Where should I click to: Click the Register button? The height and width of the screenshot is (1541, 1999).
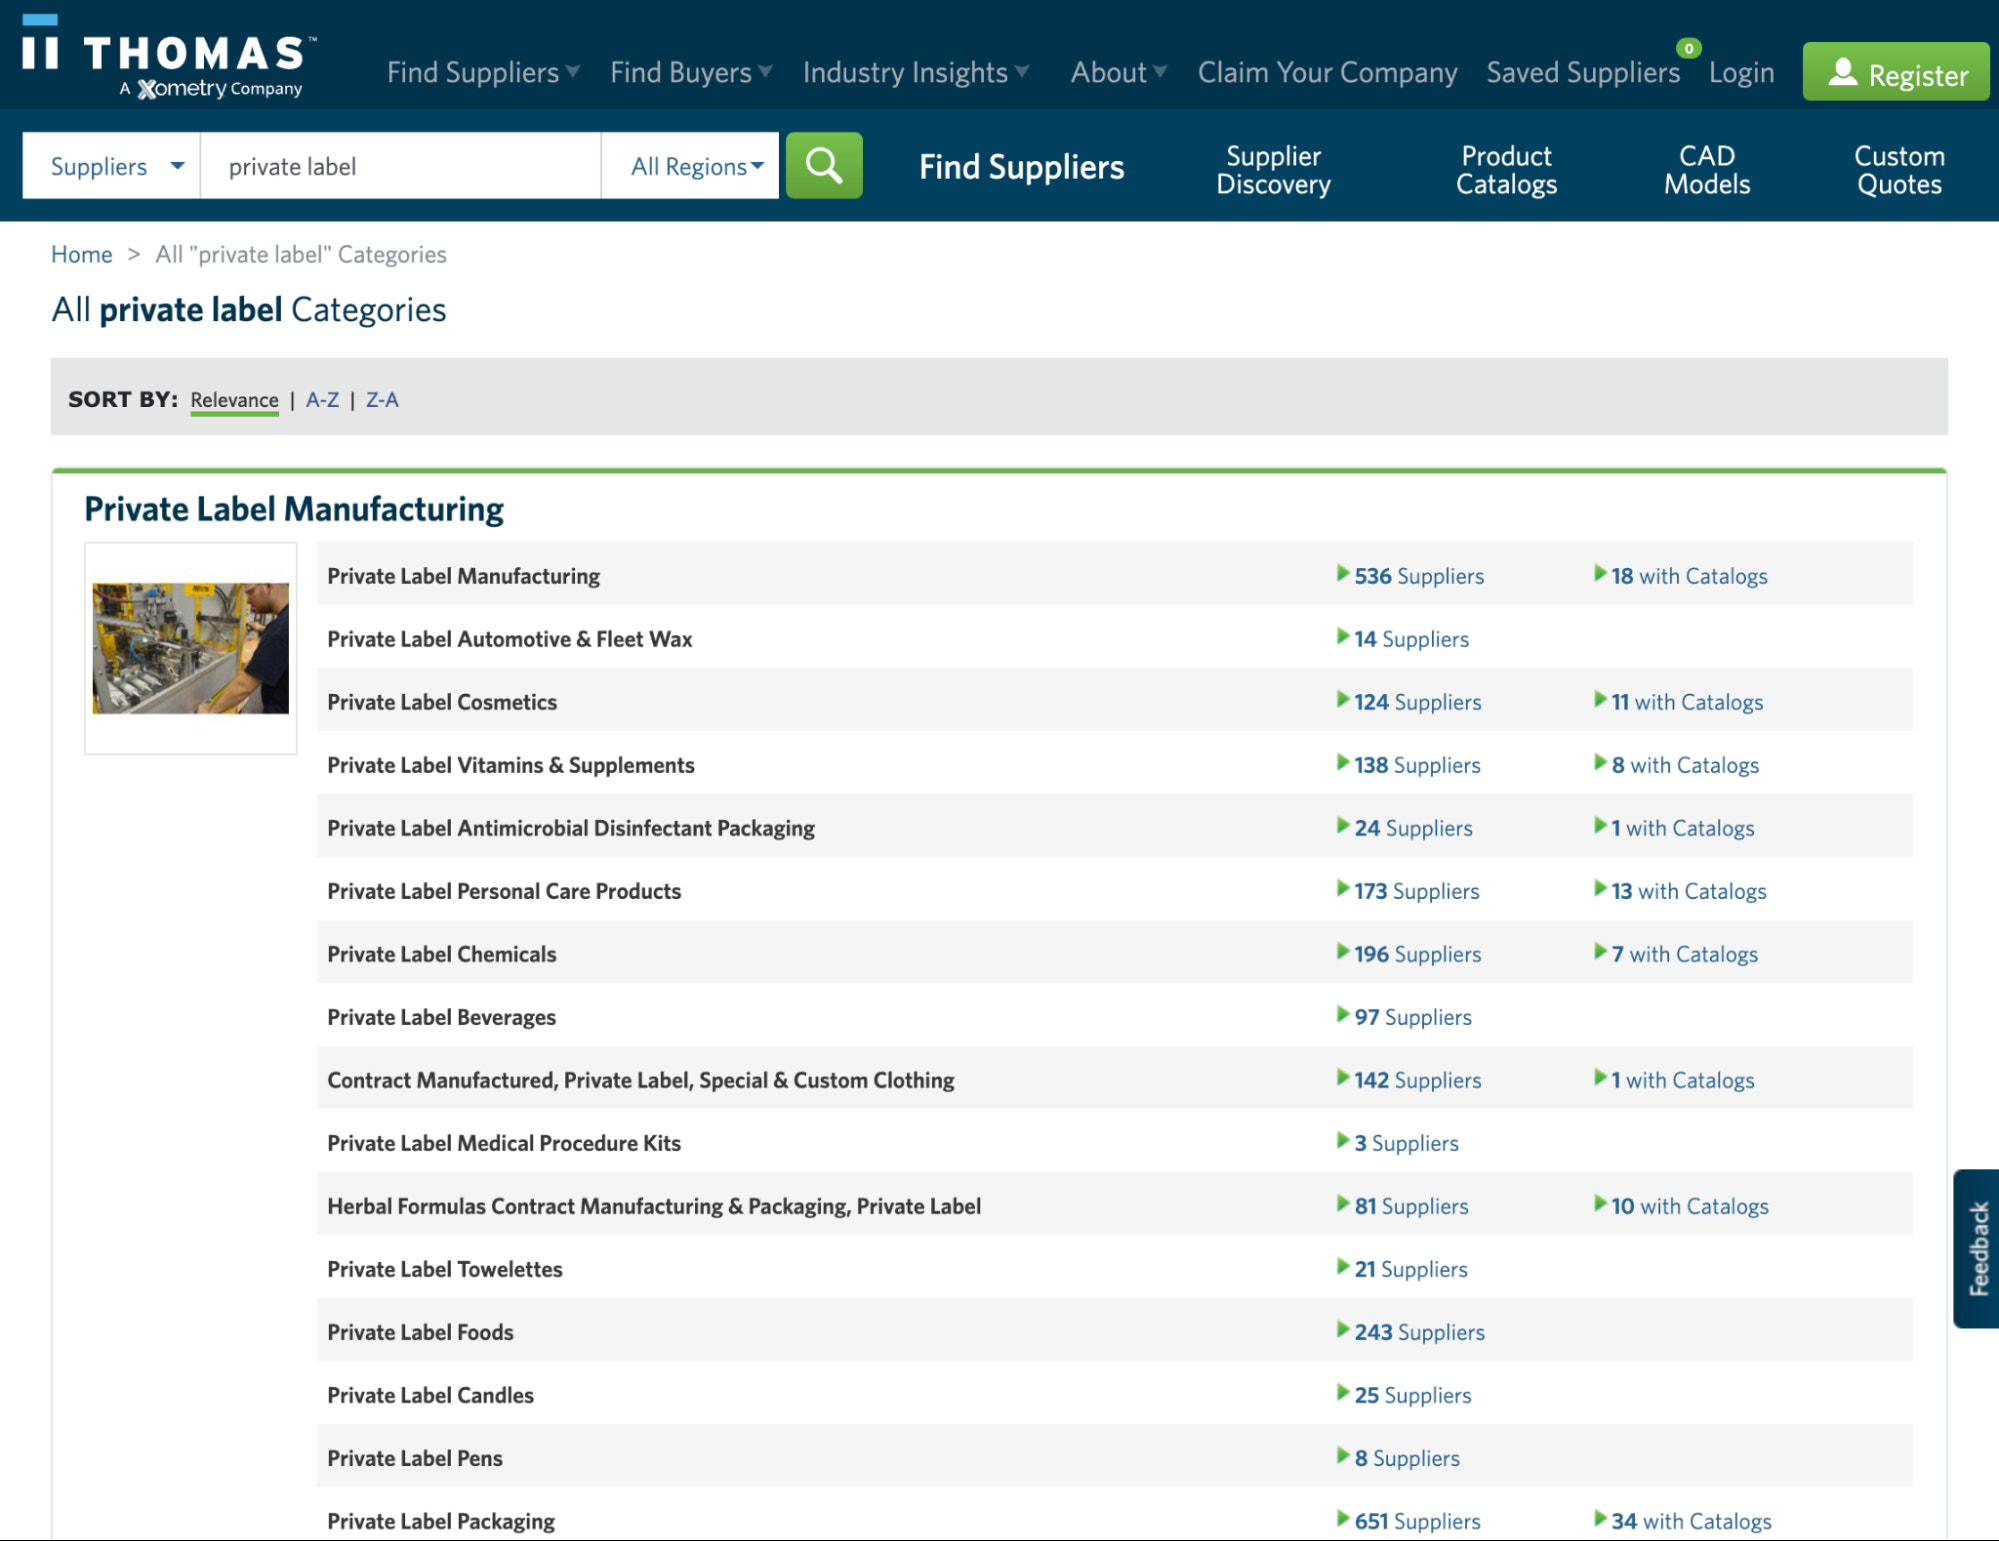tap(1895, 73)
